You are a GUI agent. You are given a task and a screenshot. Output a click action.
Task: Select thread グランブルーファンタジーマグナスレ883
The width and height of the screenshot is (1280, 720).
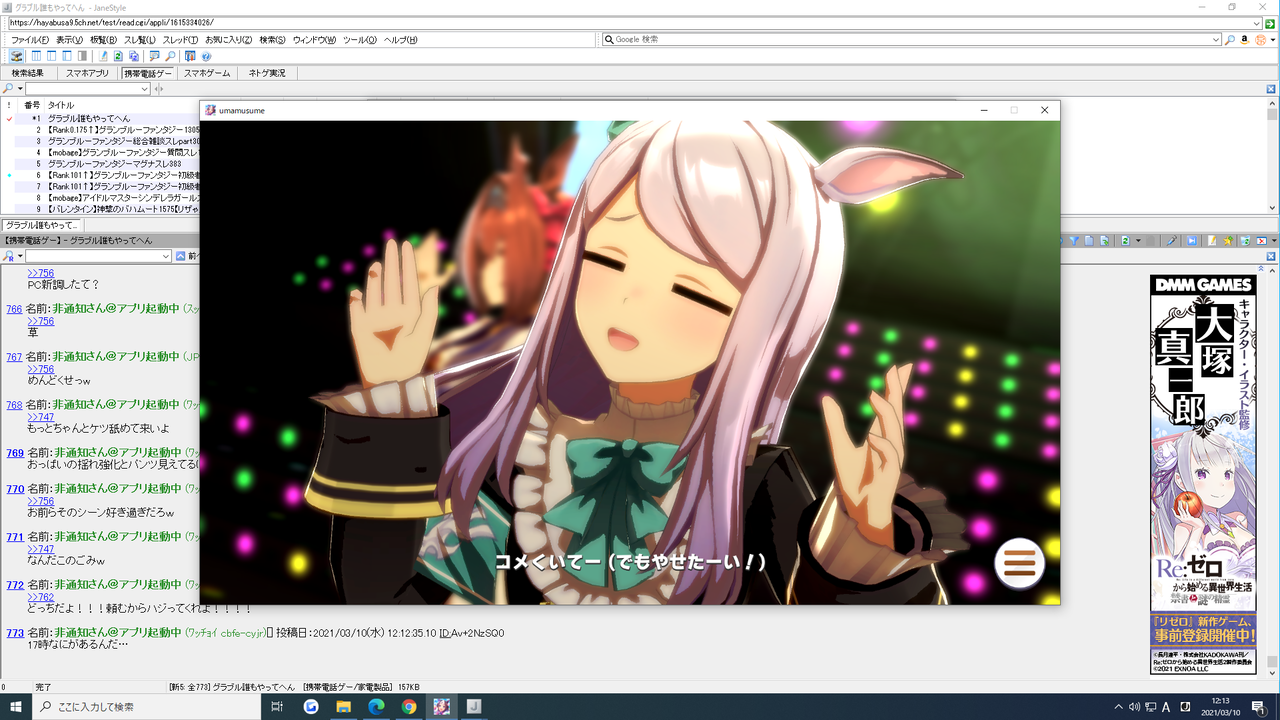[115, 164]
